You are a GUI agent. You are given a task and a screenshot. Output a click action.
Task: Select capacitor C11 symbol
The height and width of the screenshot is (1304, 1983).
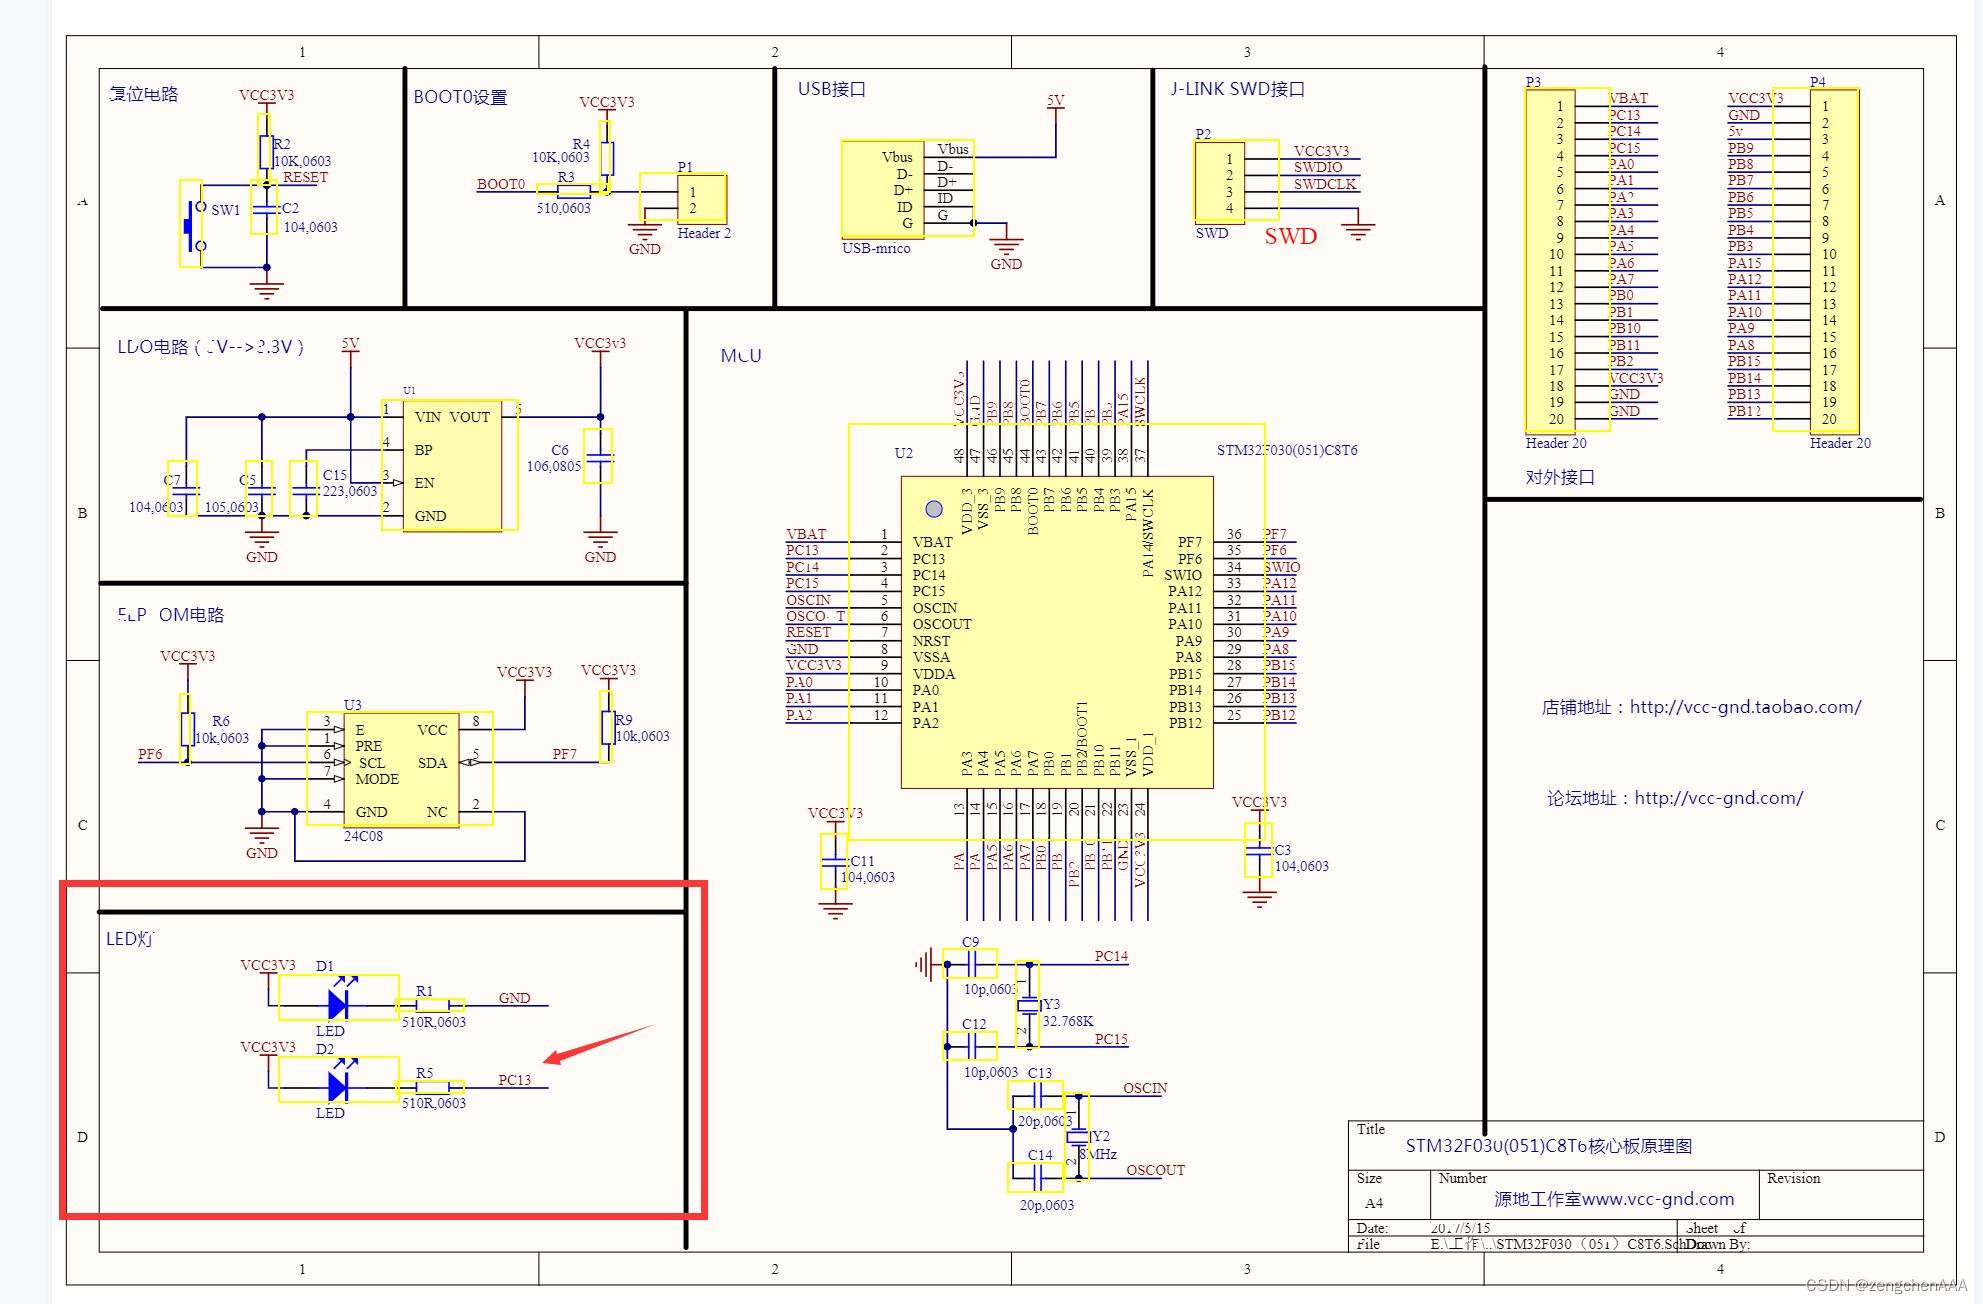pyautogui.click(x=834, y=862)
